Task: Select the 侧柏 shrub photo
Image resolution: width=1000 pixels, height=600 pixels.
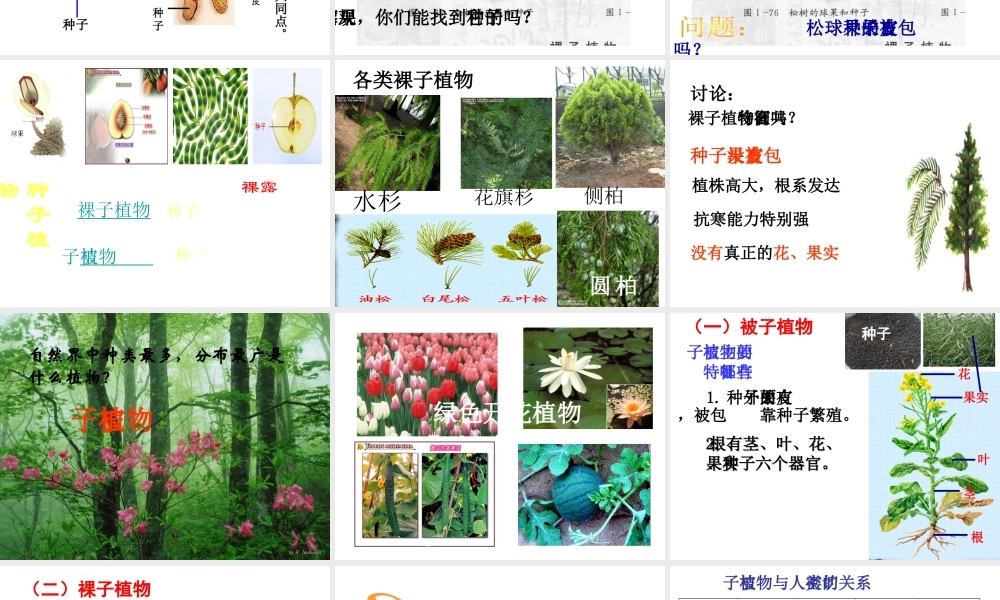Action: tap(610, 127)
